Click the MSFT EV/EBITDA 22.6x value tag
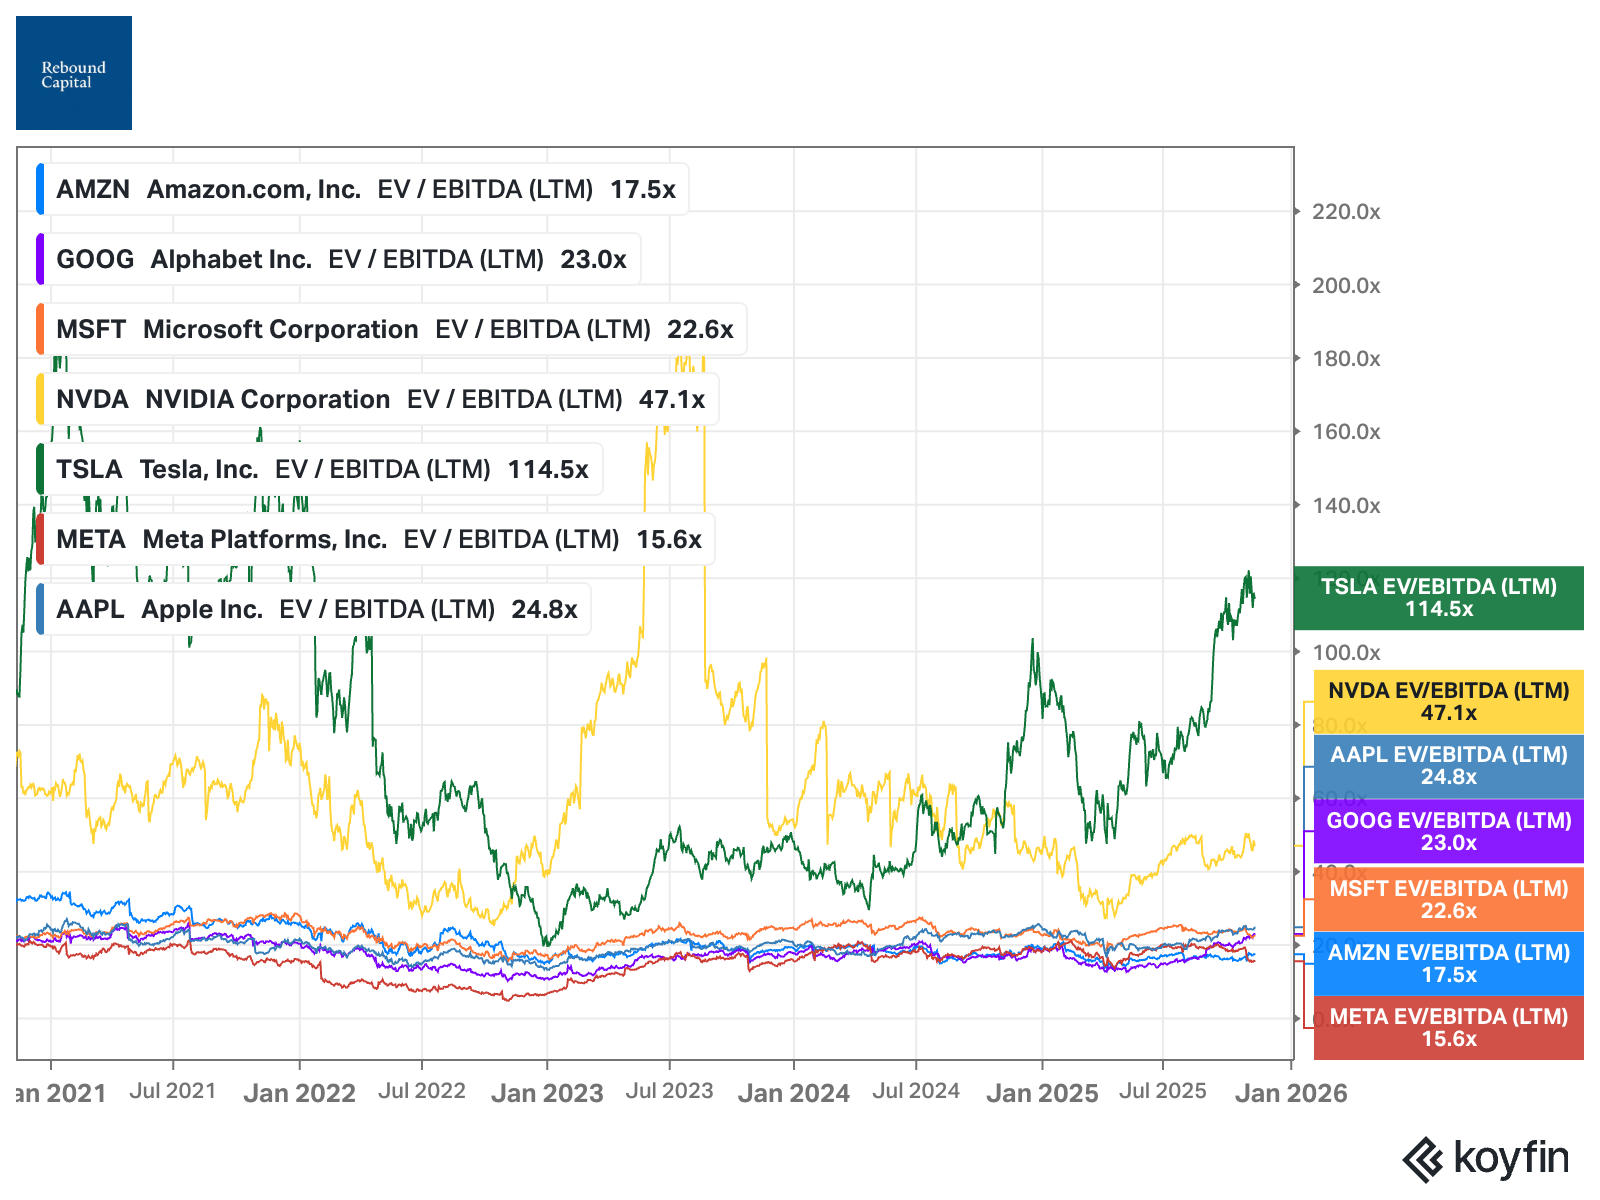Screen dimensions: 1600x1200 click(1449, 899)
